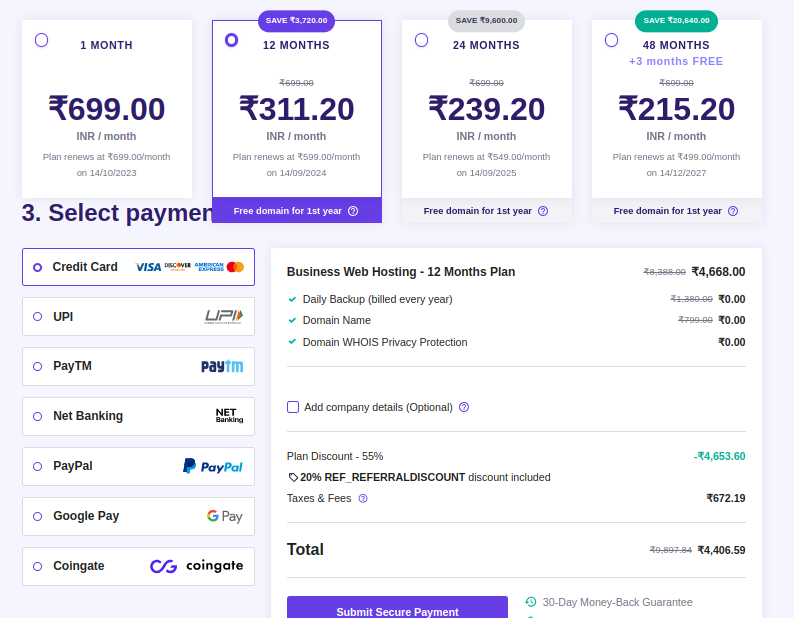Click help icon next to Taxes & Fees
Viewport: 794px width, 618px height.
tap(363, 498)
